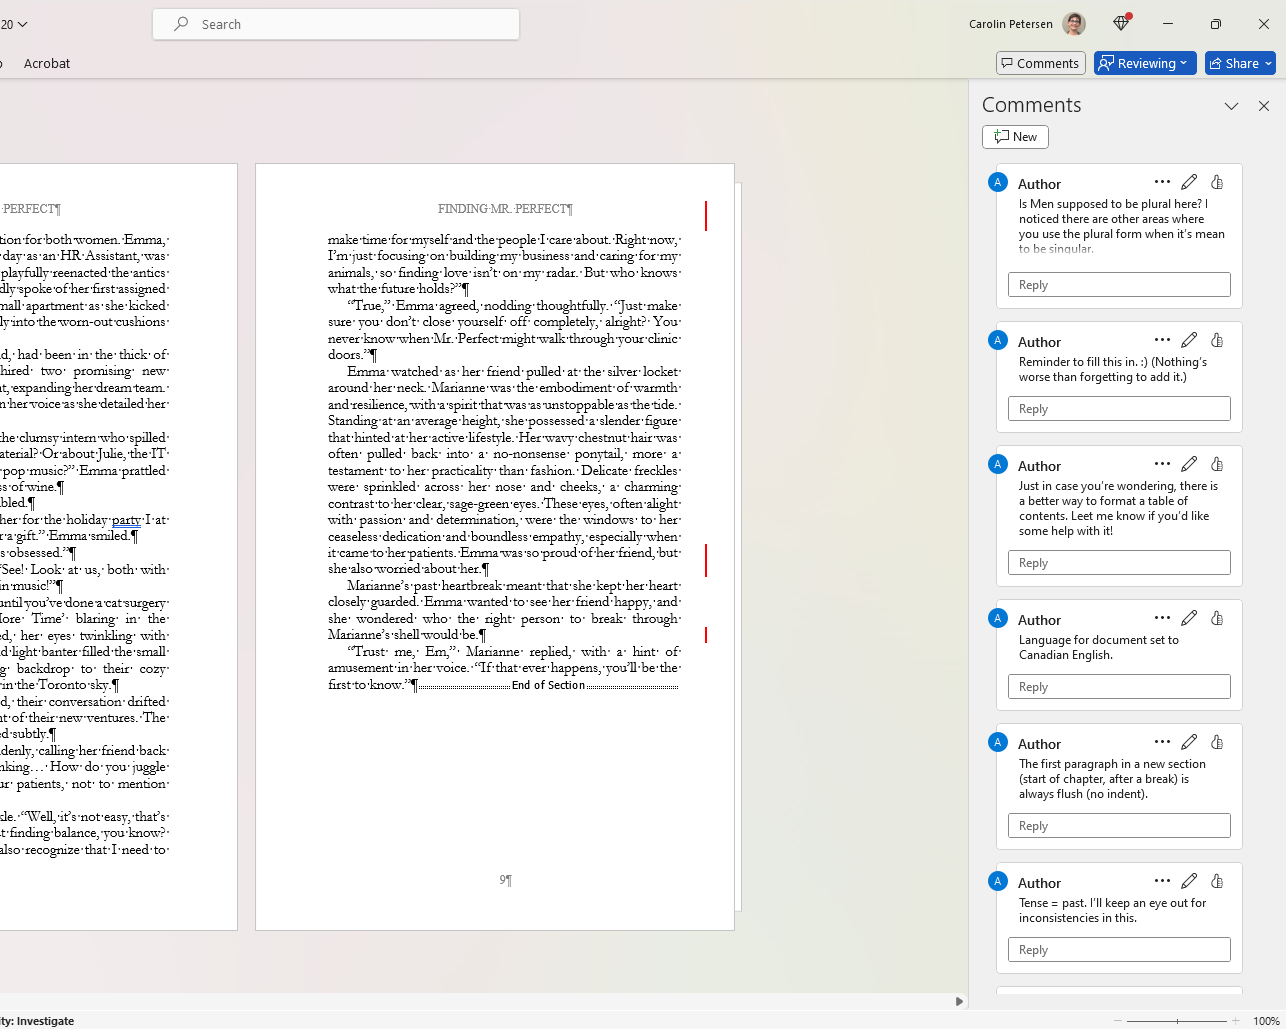Click the 'FINDING MR. PERFECT' page header

(x=505, y=209)
